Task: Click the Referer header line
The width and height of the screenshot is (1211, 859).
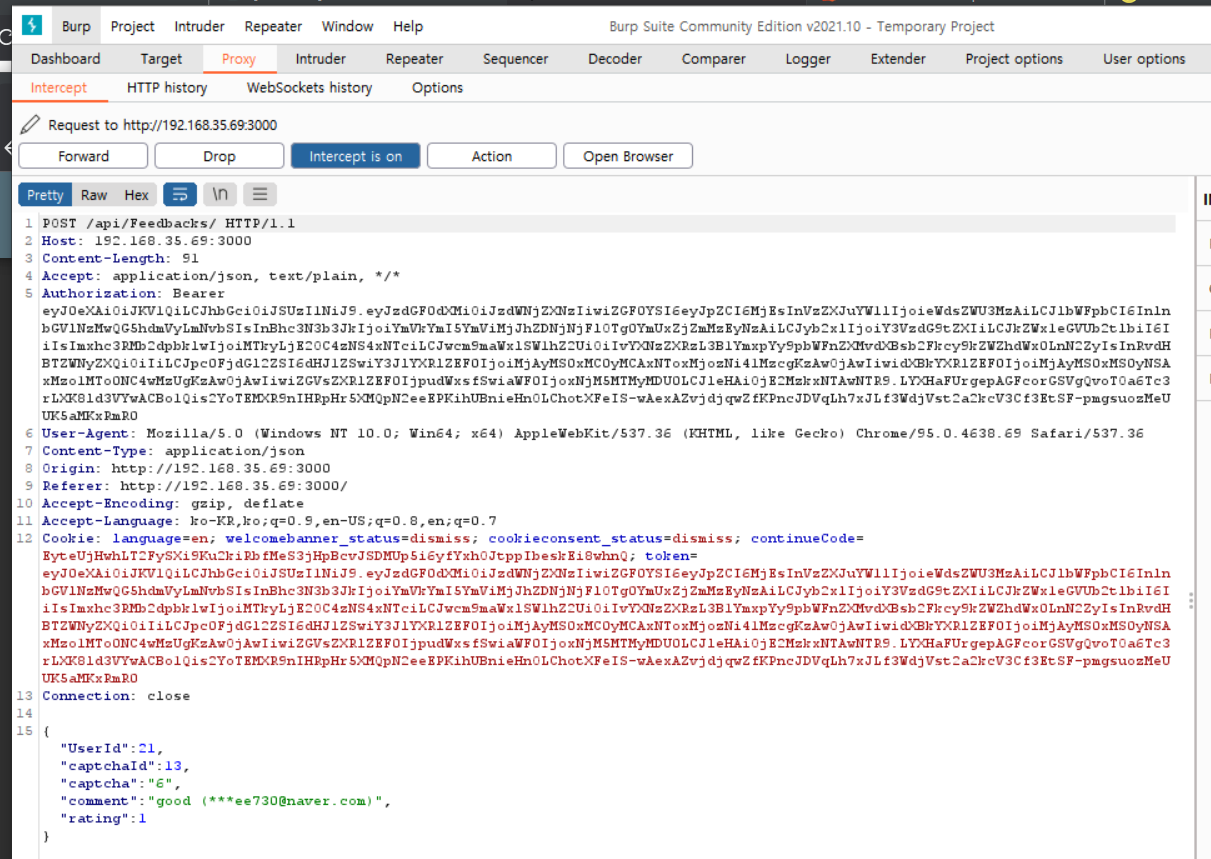Action: (195, 486)
